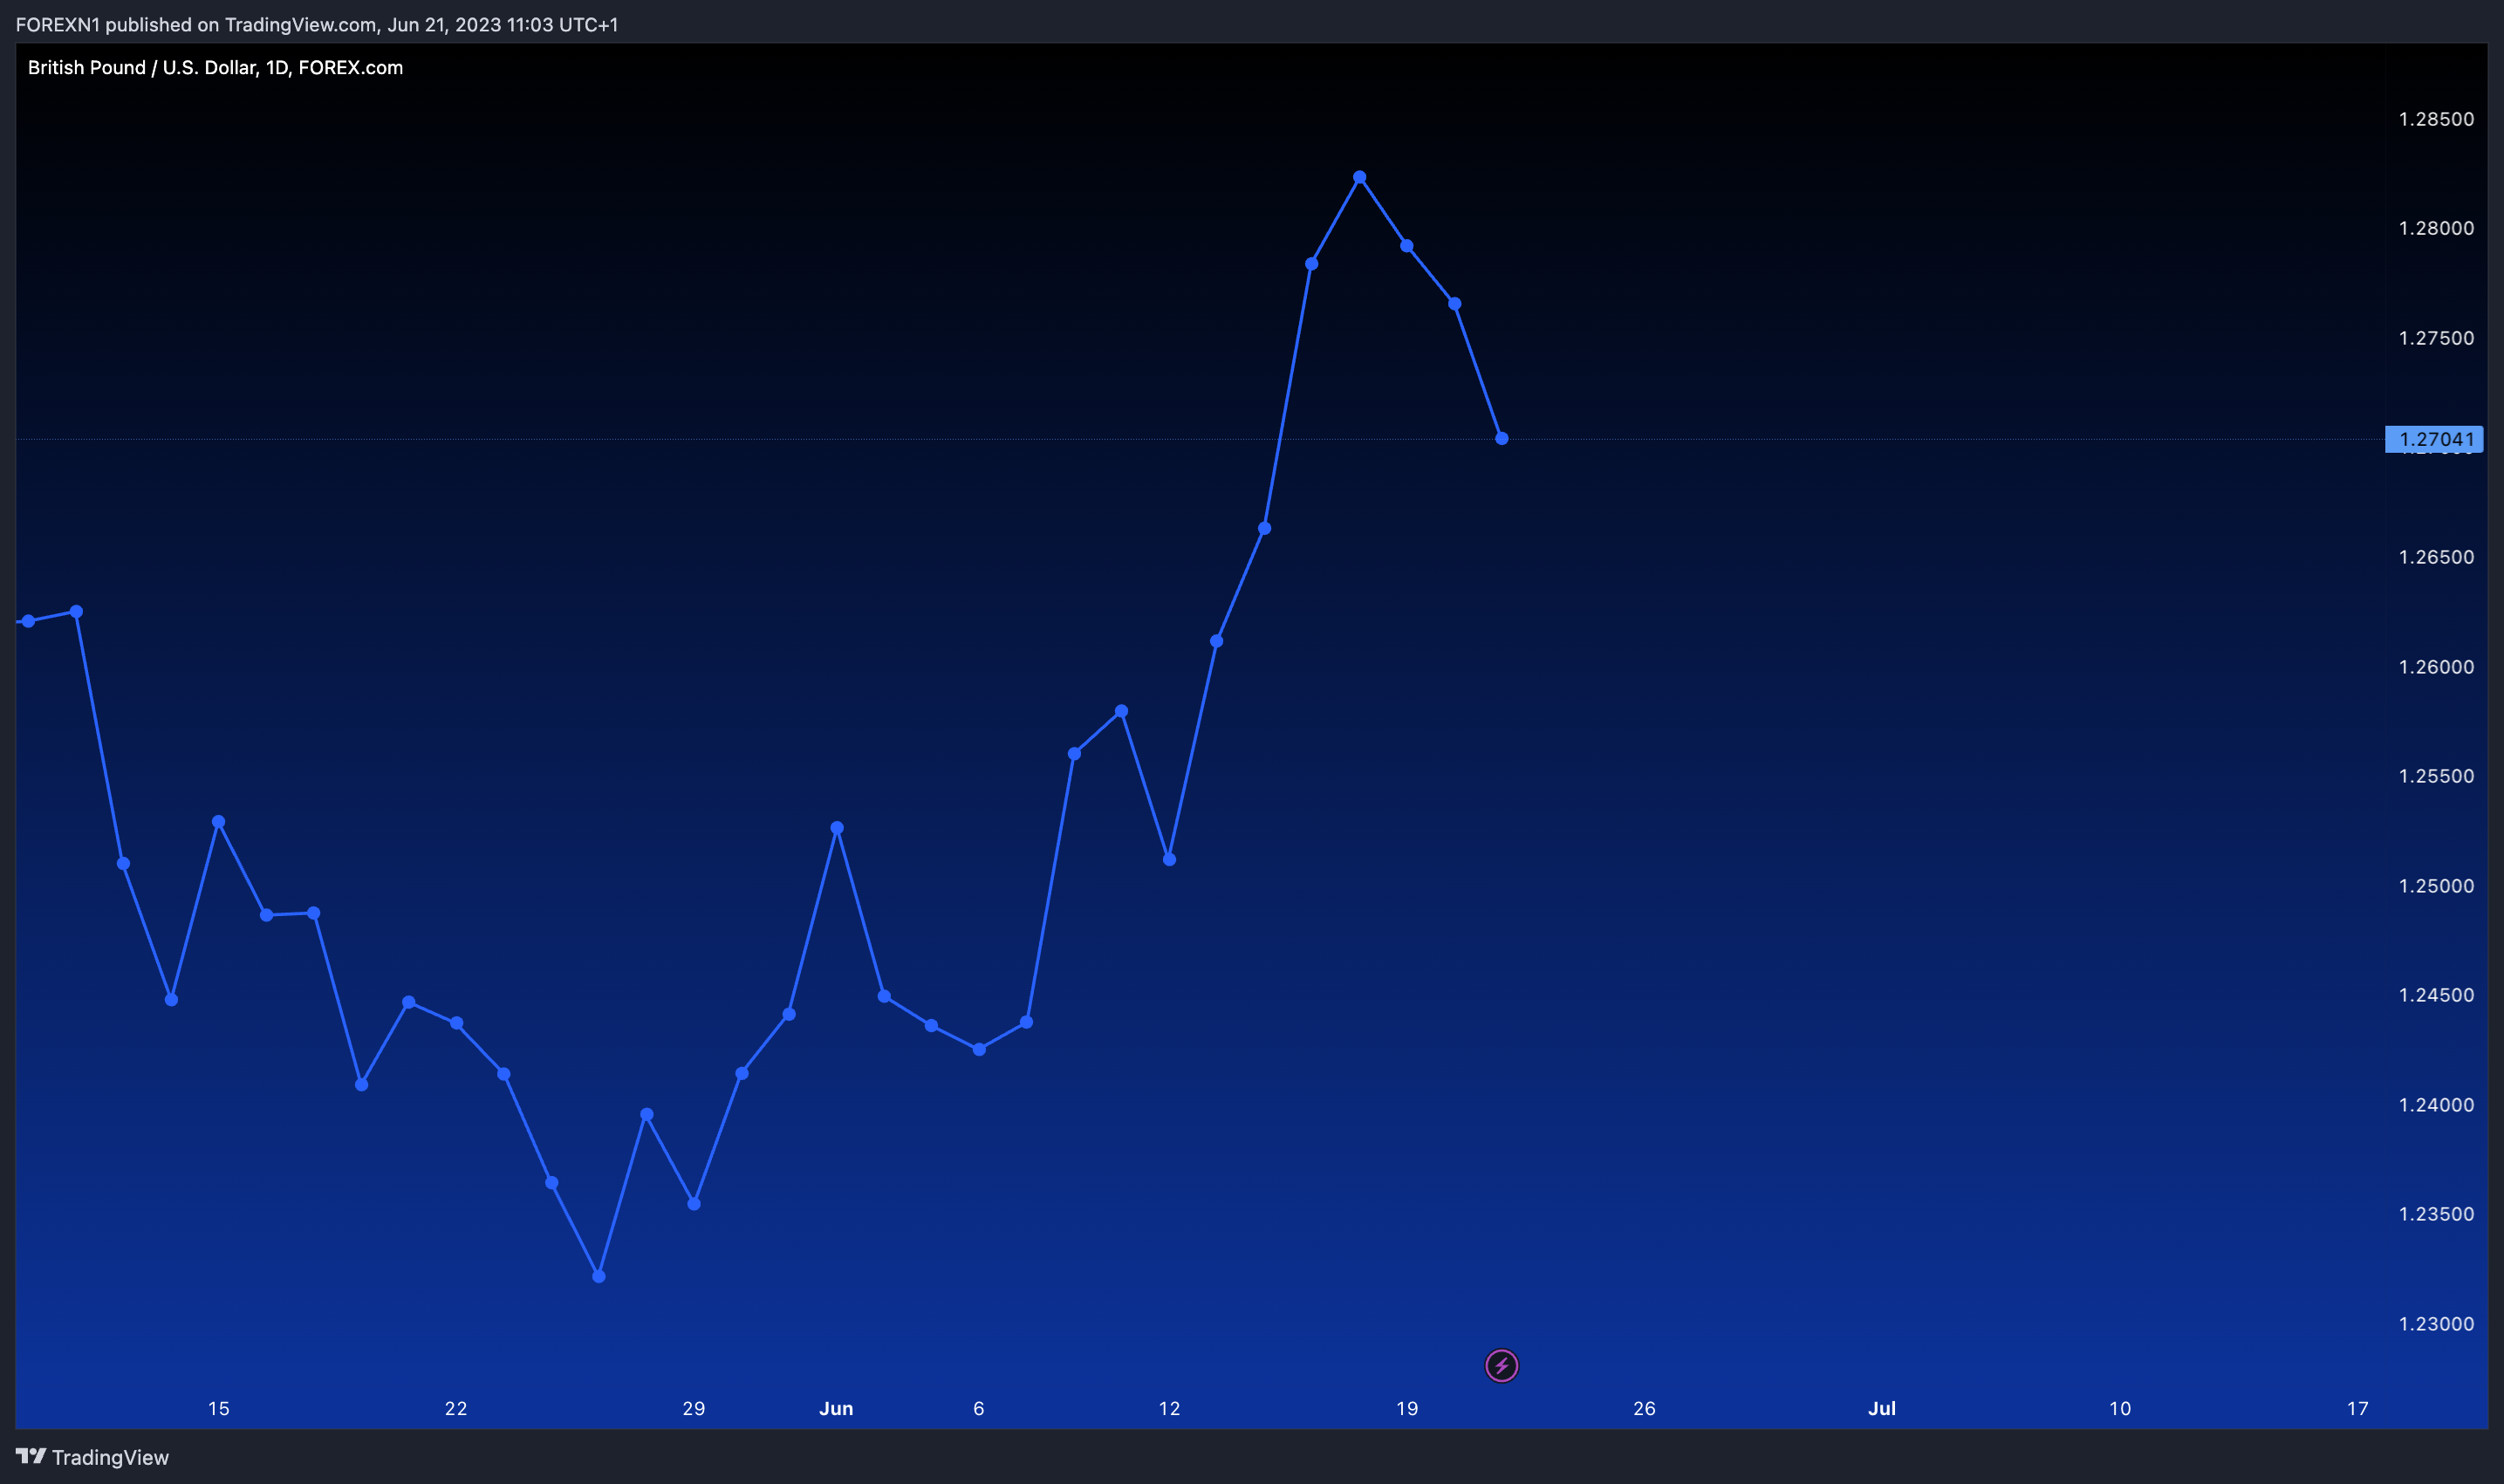Click the date label 29 on time axis
Viewport: 2504px width, 1484px height.
pyautogui.click(x=694, y=1408)
